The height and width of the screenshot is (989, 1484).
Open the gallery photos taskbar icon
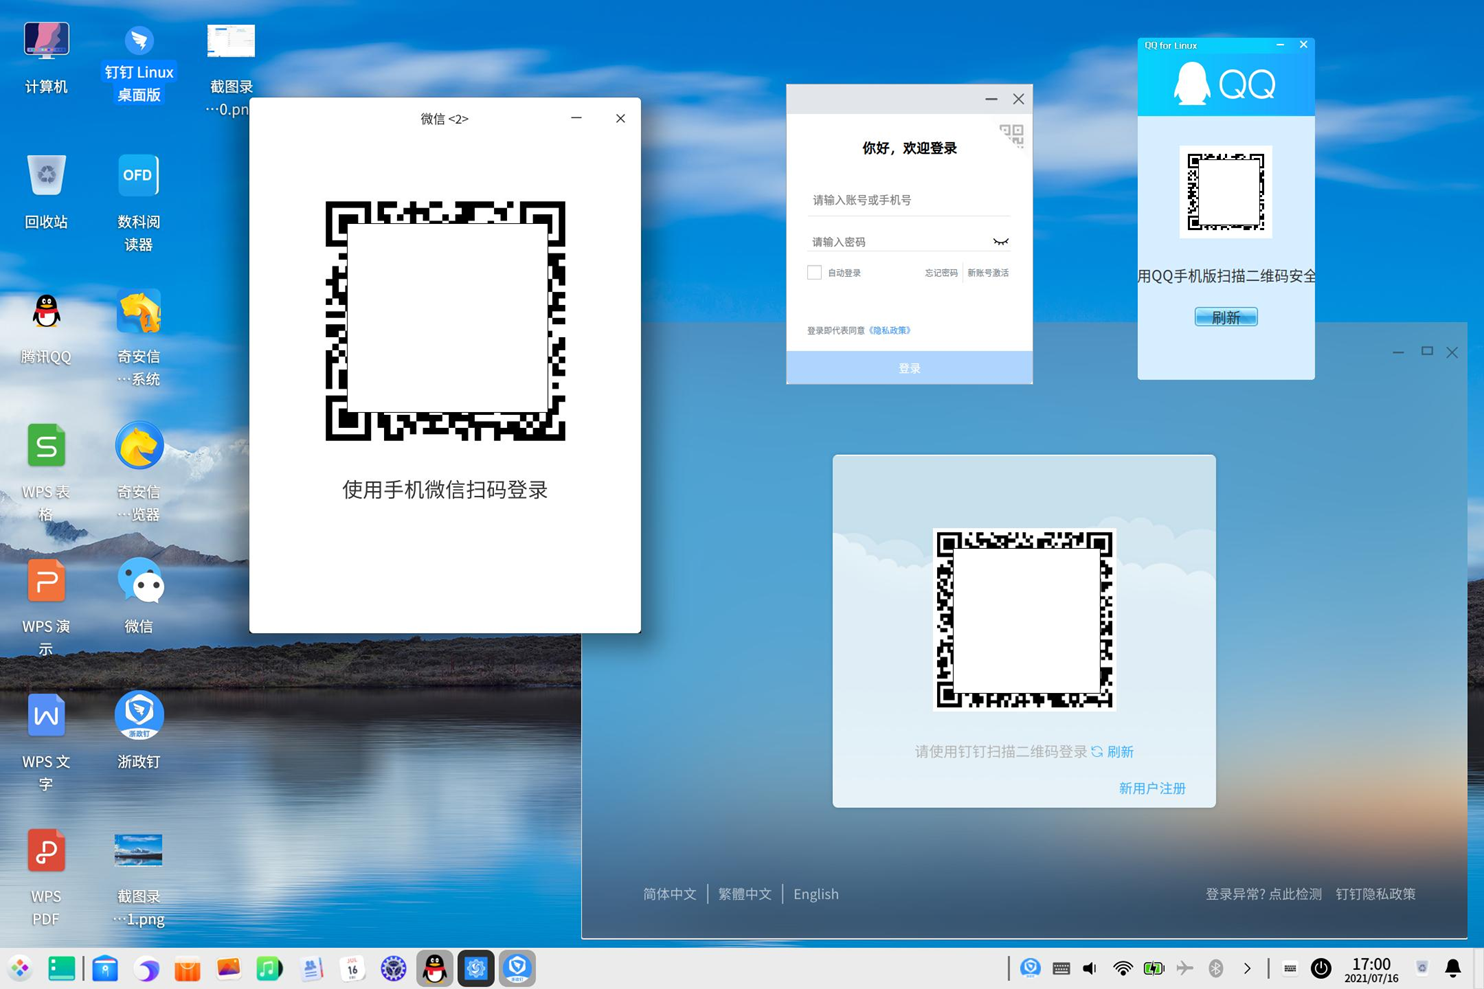(x=228, y=968)
